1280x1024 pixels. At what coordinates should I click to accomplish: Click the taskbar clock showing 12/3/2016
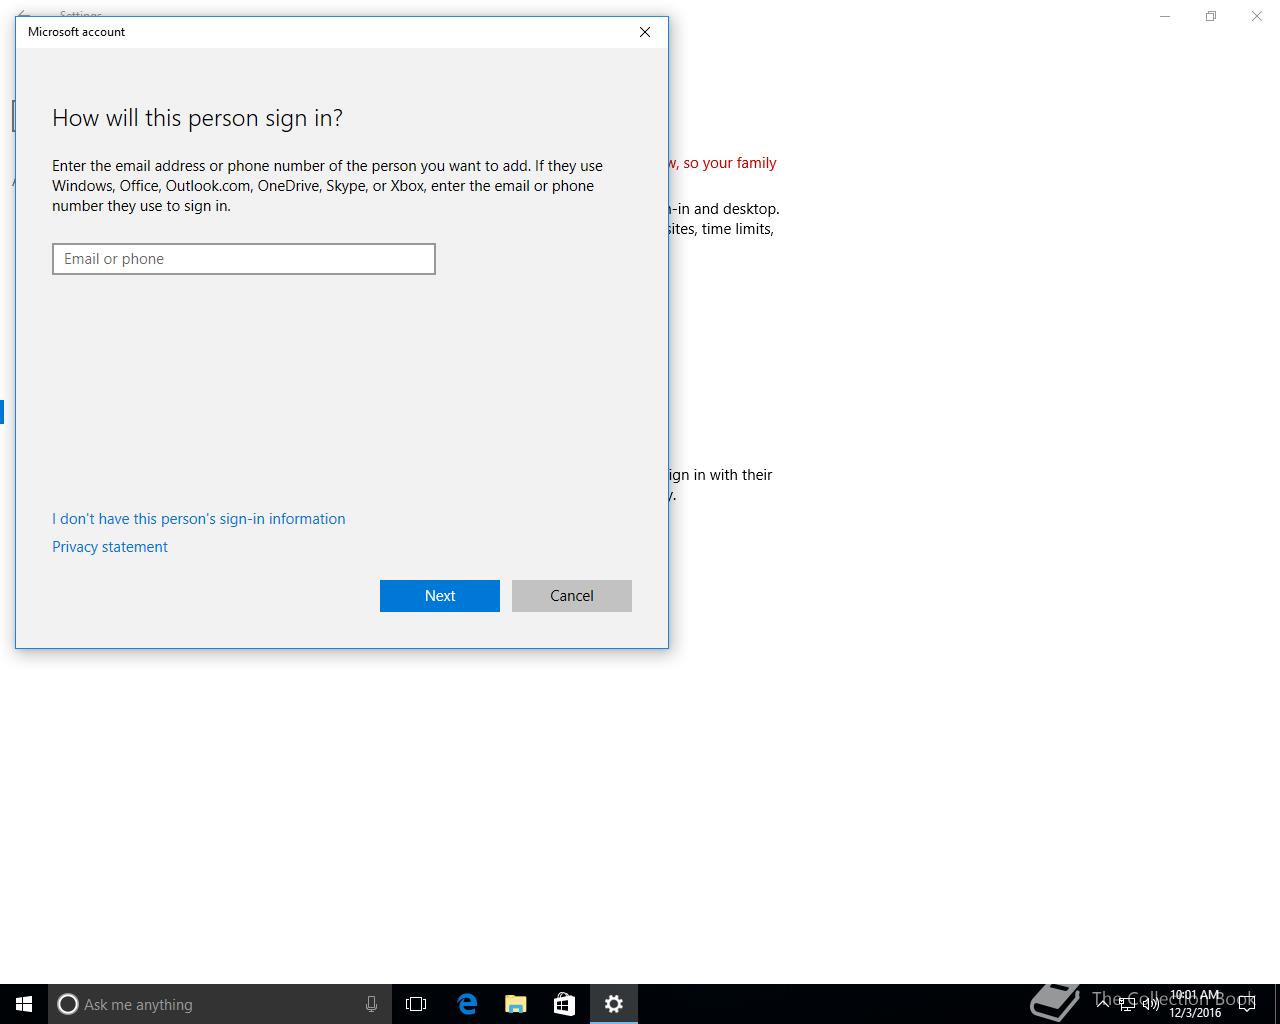tap(1195, 1004)
